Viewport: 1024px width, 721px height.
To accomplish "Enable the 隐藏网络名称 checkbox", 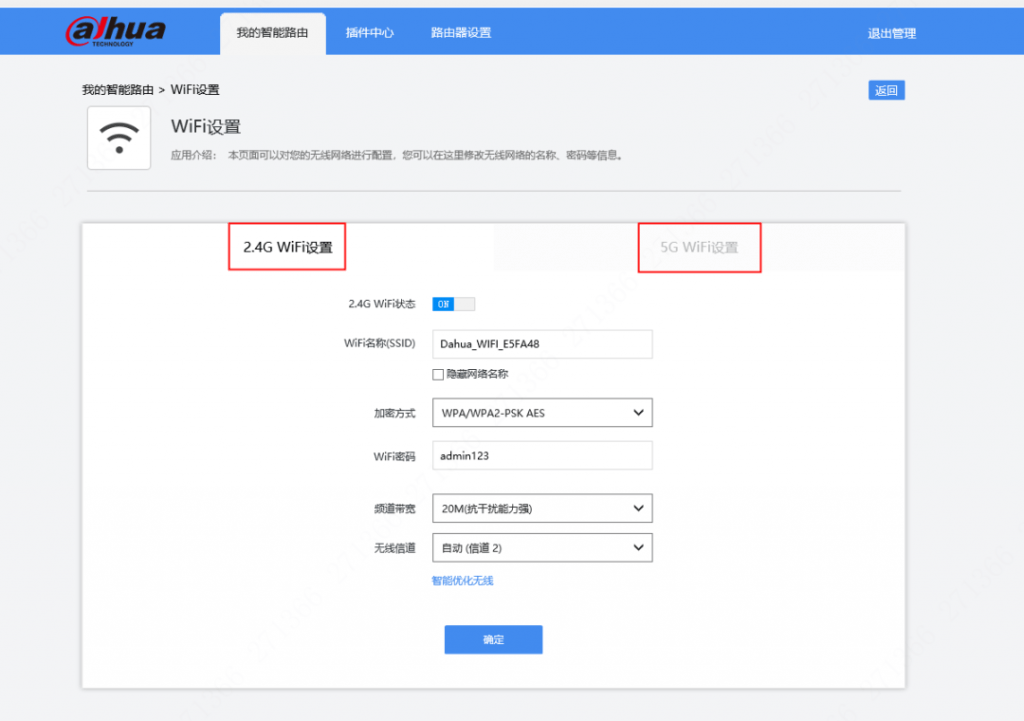I will tap(437, 374).
